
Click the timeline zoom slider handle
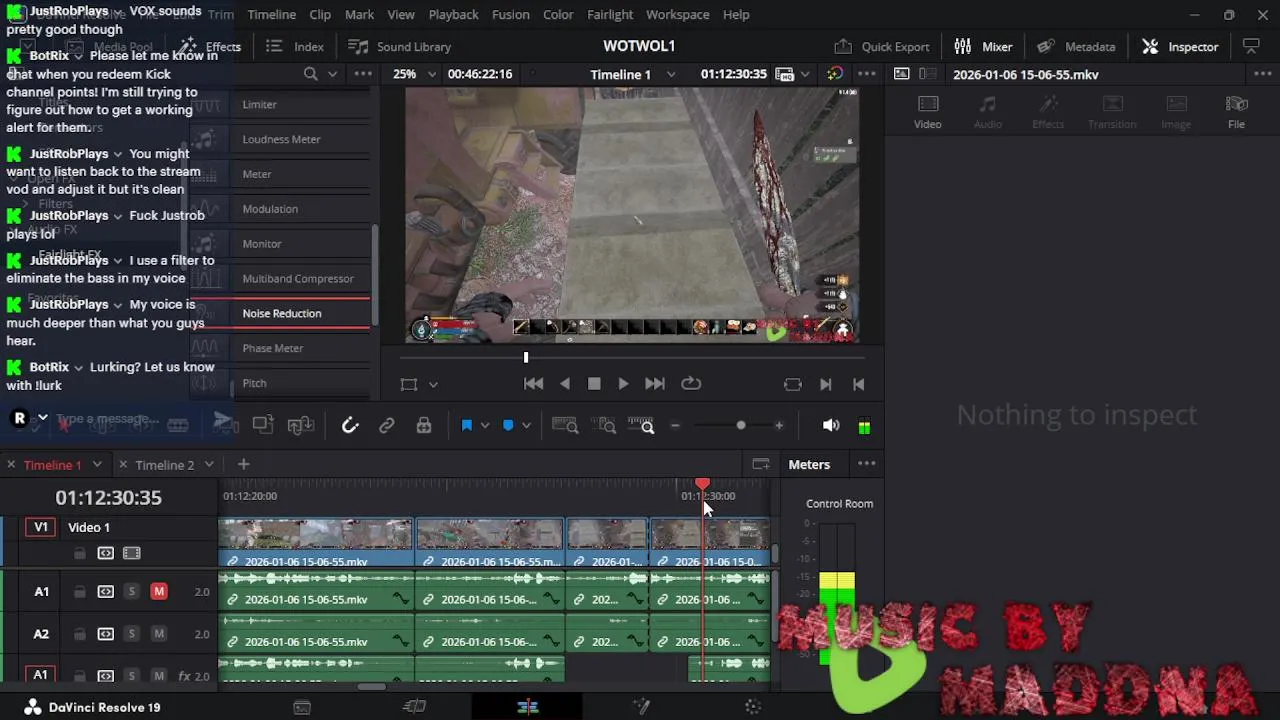[741, 425]
